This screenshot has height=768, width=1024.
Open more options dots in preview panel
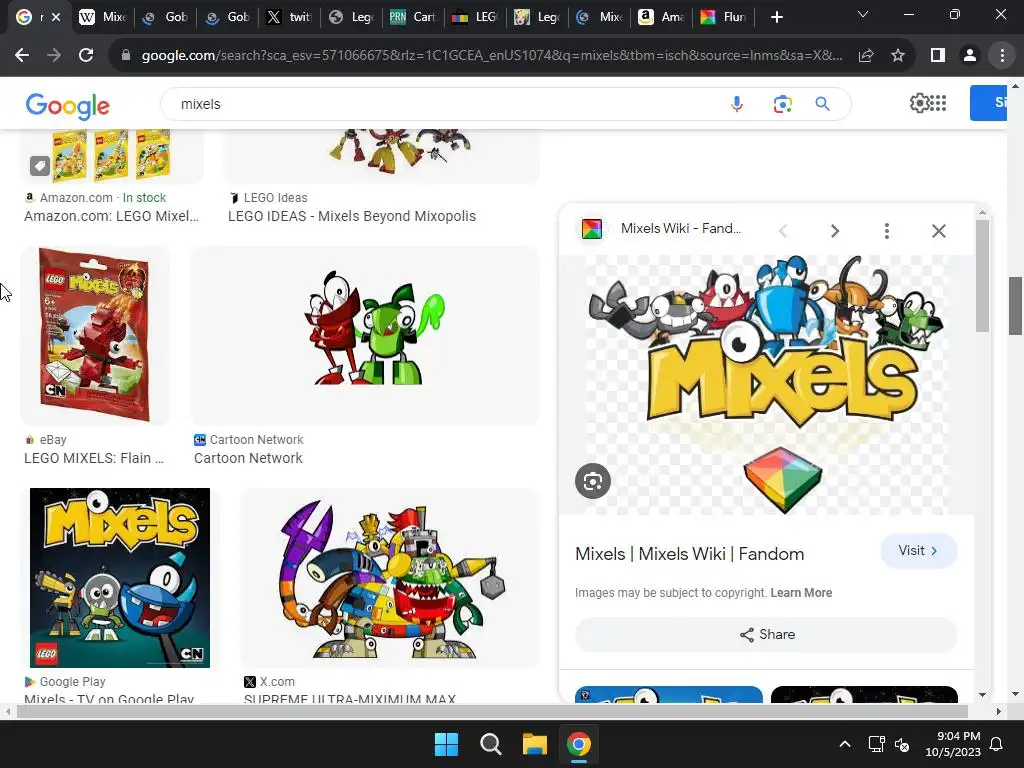(886, 231)
